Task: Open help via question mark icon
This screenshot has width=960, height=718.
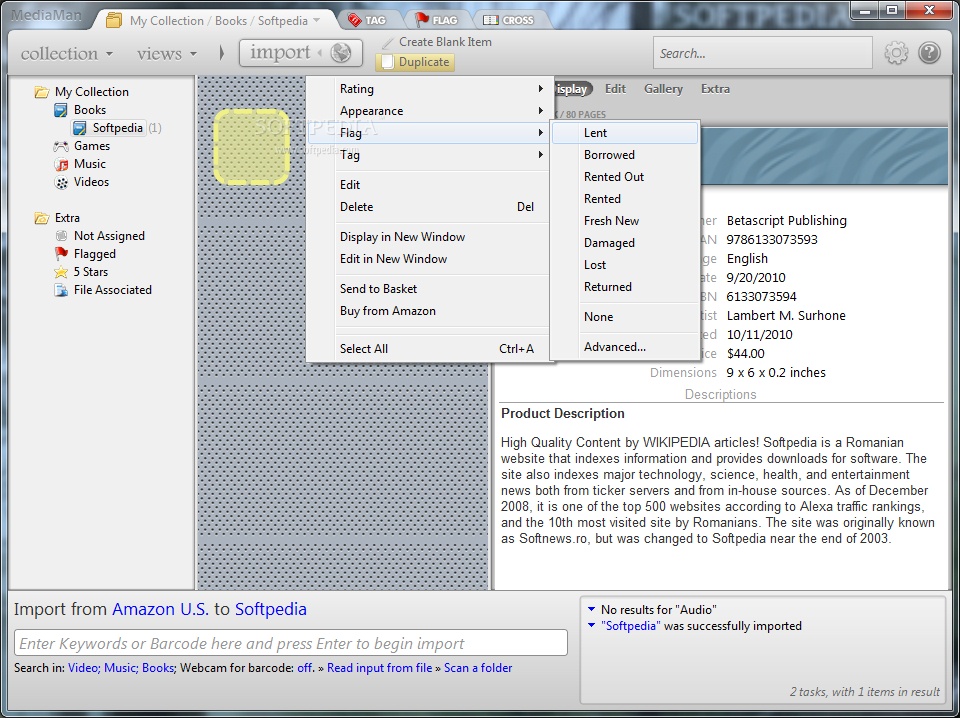Action: (x=929, y=53)
